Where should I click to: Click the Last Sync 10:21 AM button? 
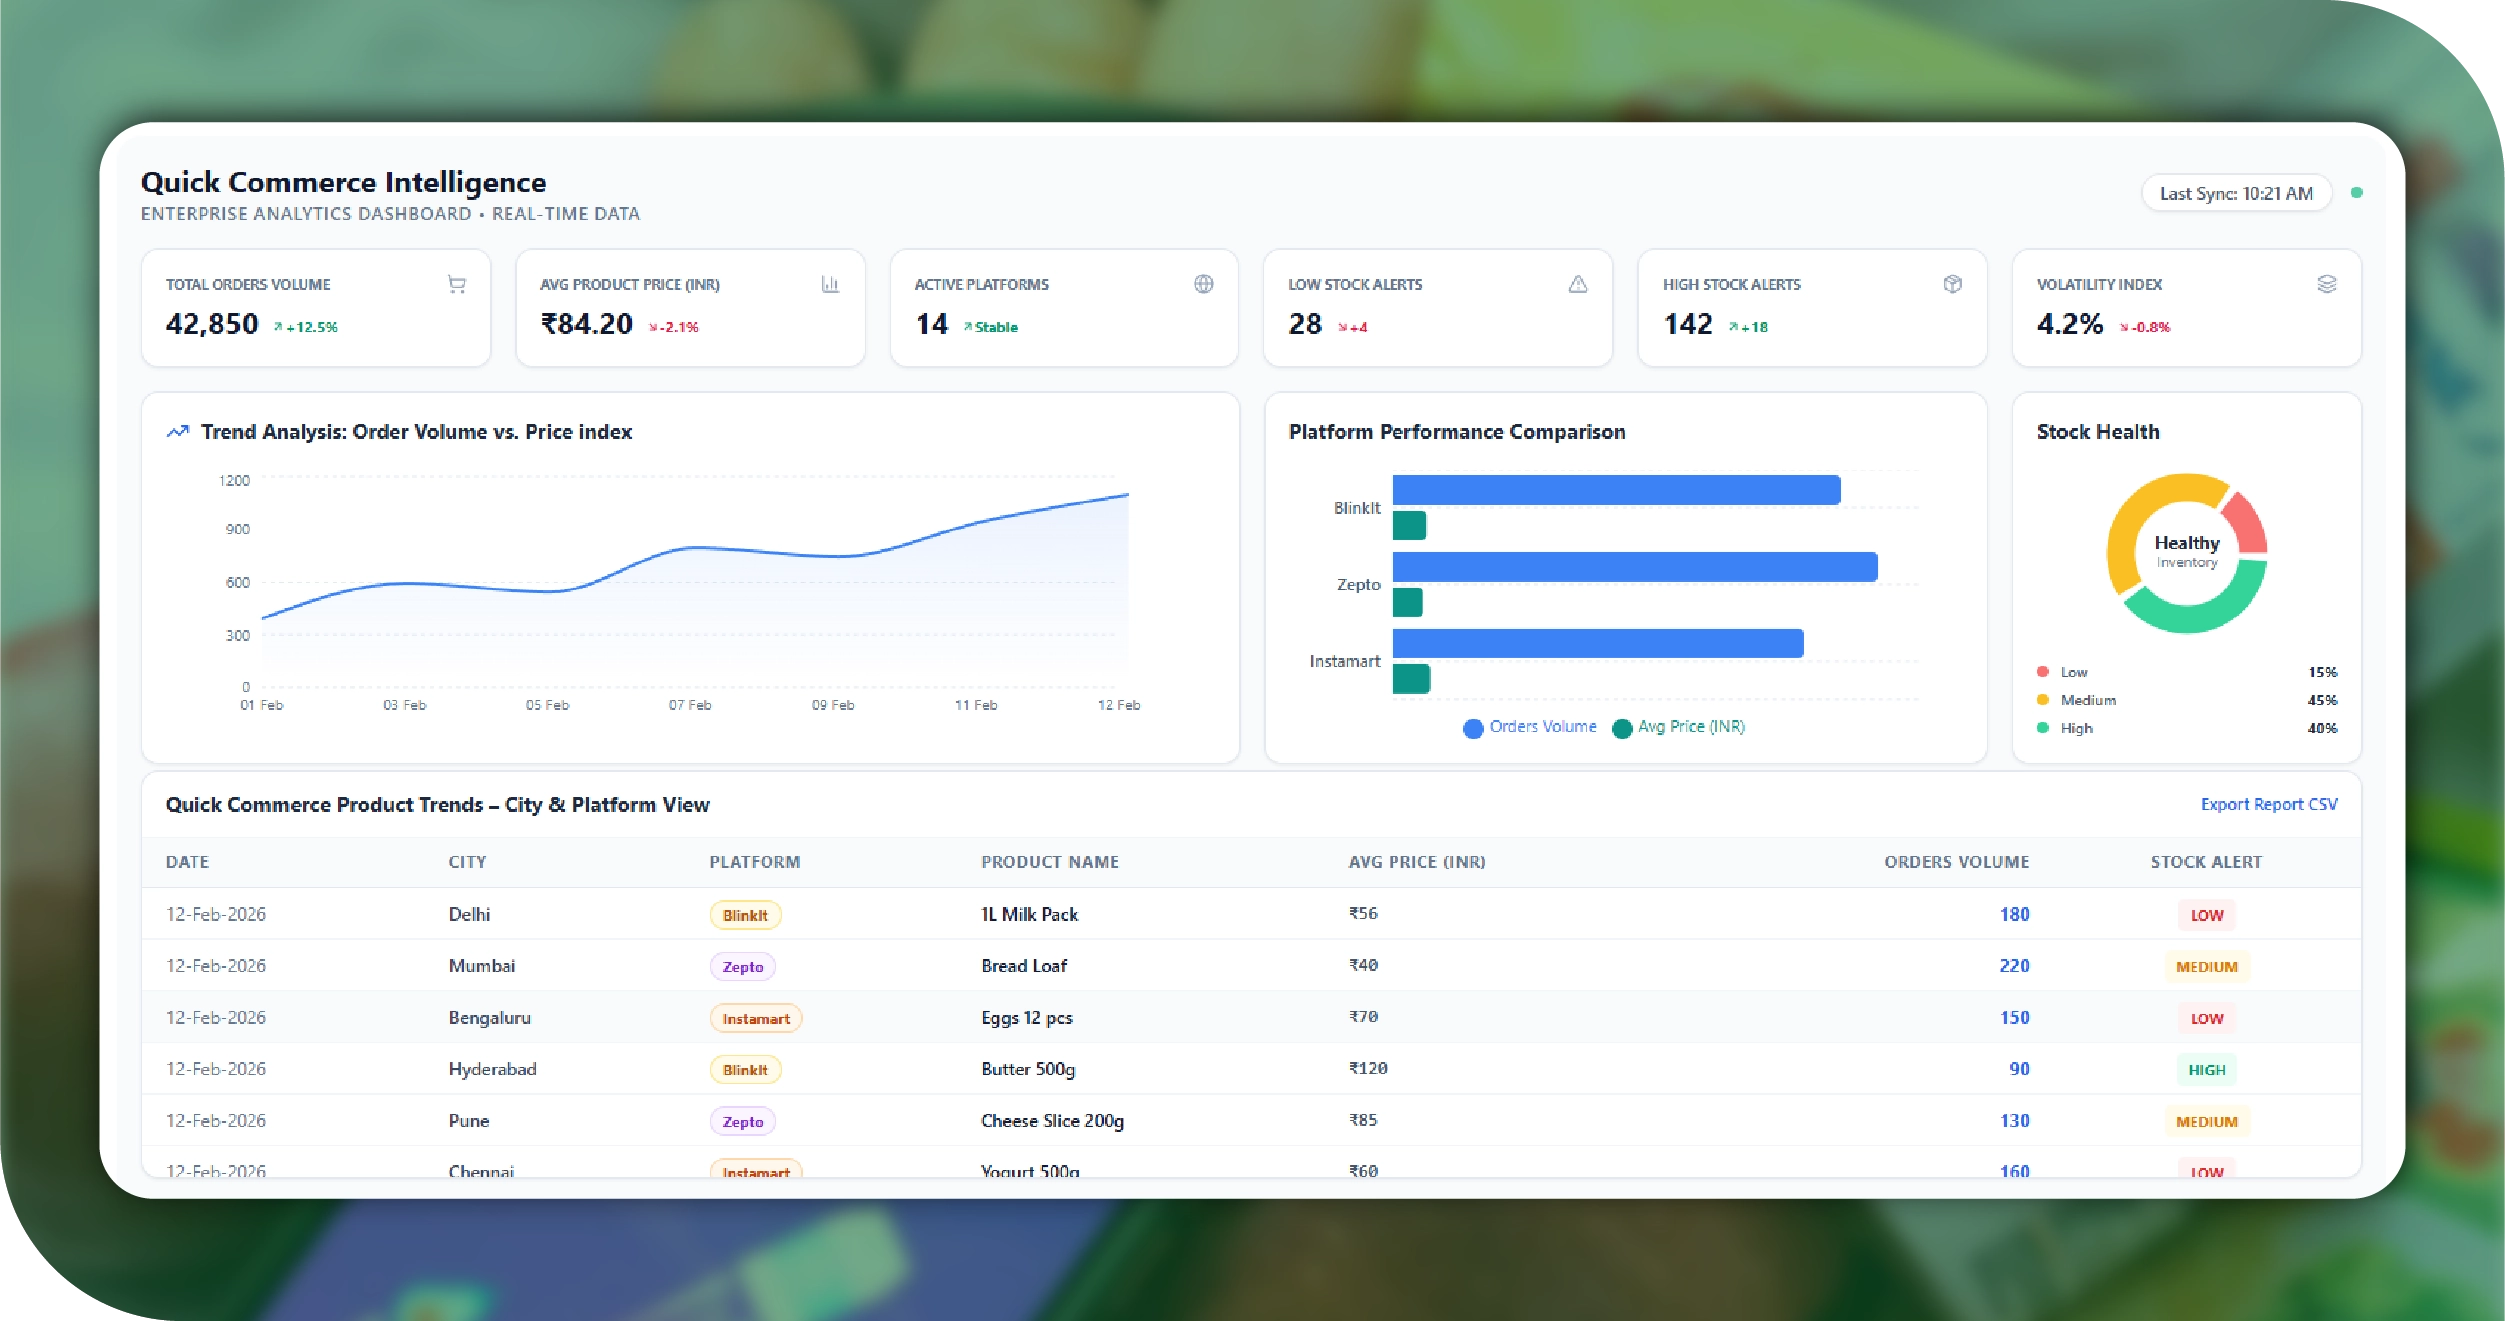tap(2236, 194)
